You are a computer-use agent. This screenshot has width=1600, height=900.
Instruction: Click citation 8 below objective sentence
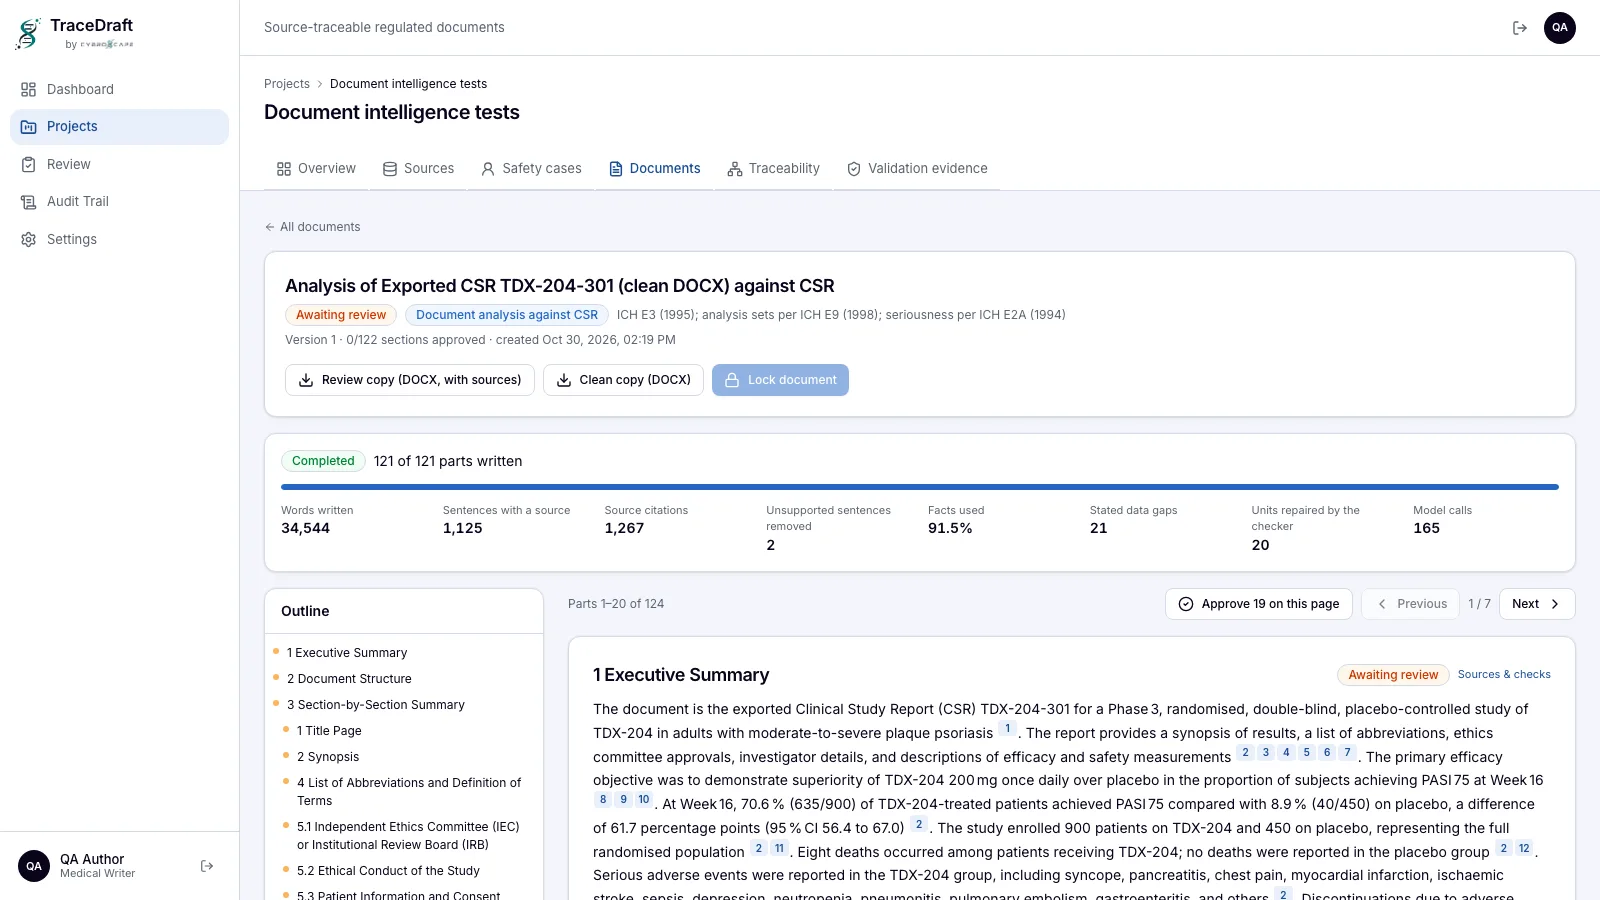(x=602, y=800)
